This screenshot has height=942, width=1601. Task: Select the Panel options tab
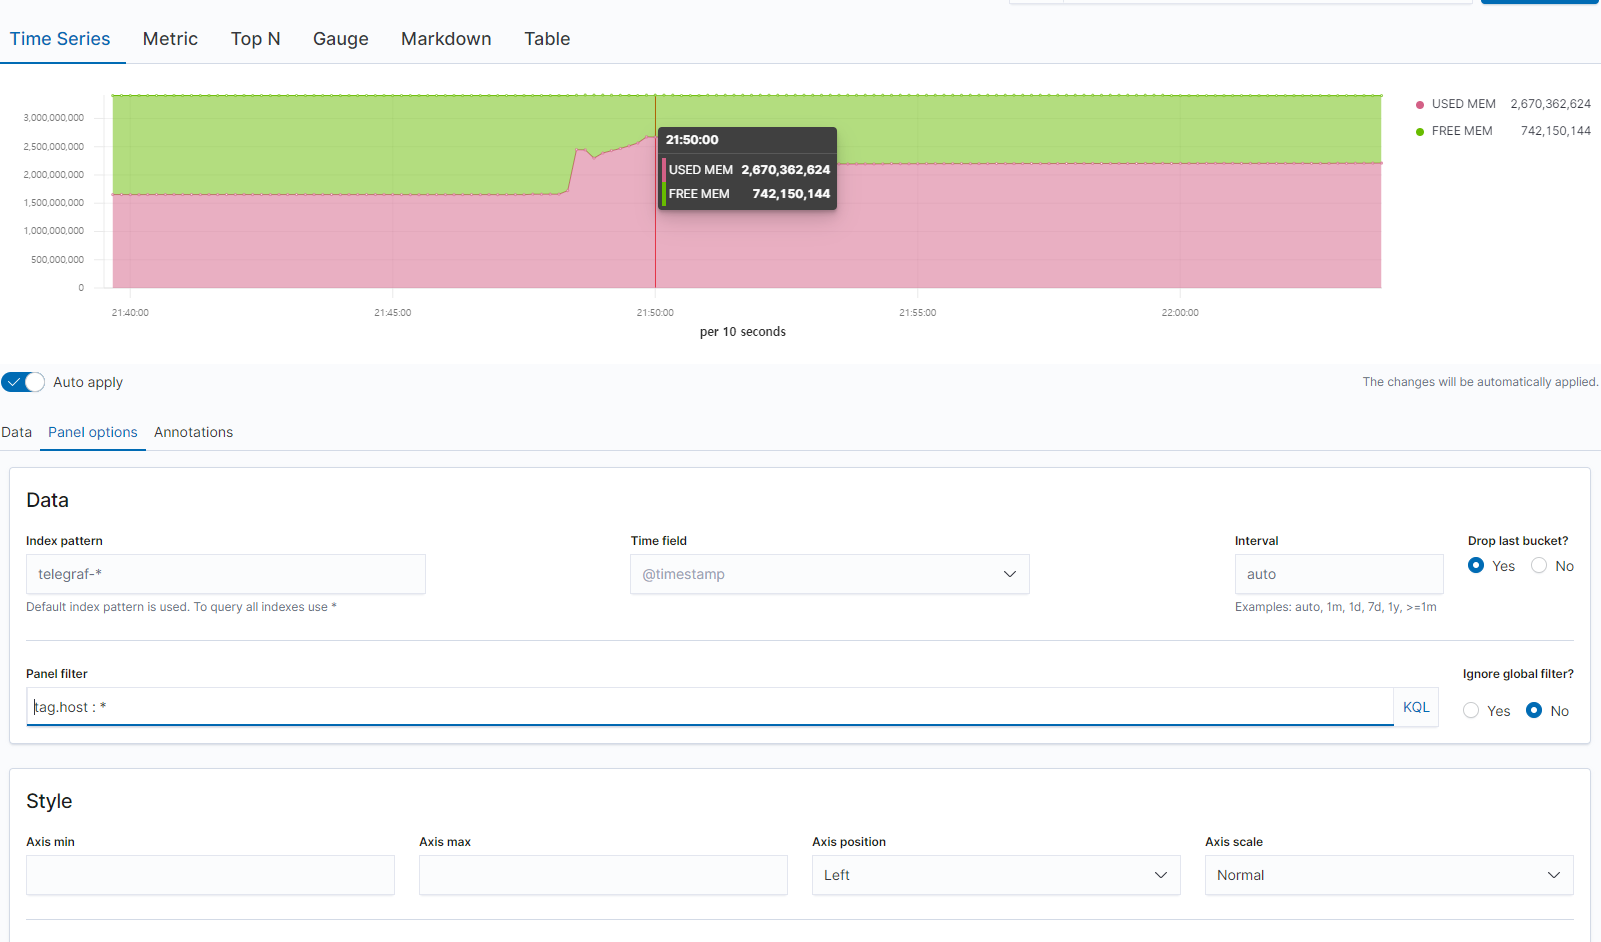point(93,432)
